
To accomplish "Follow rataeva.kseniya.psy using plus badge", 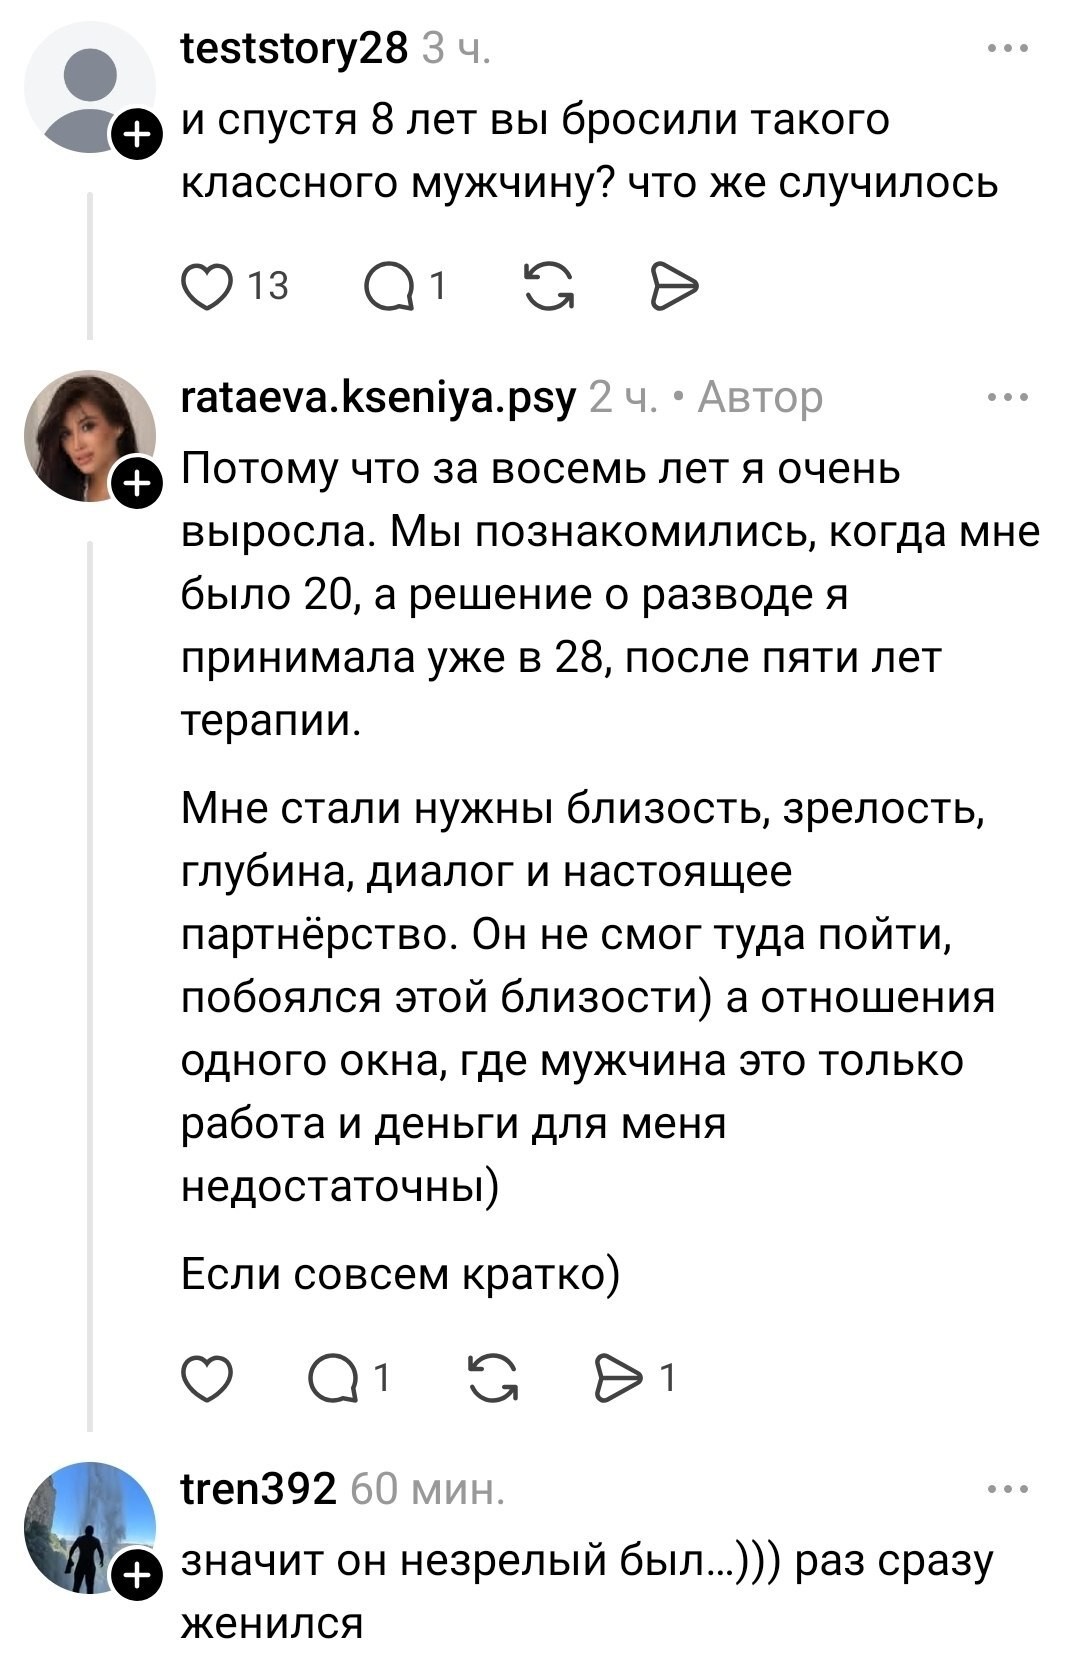I will [135, 484].
